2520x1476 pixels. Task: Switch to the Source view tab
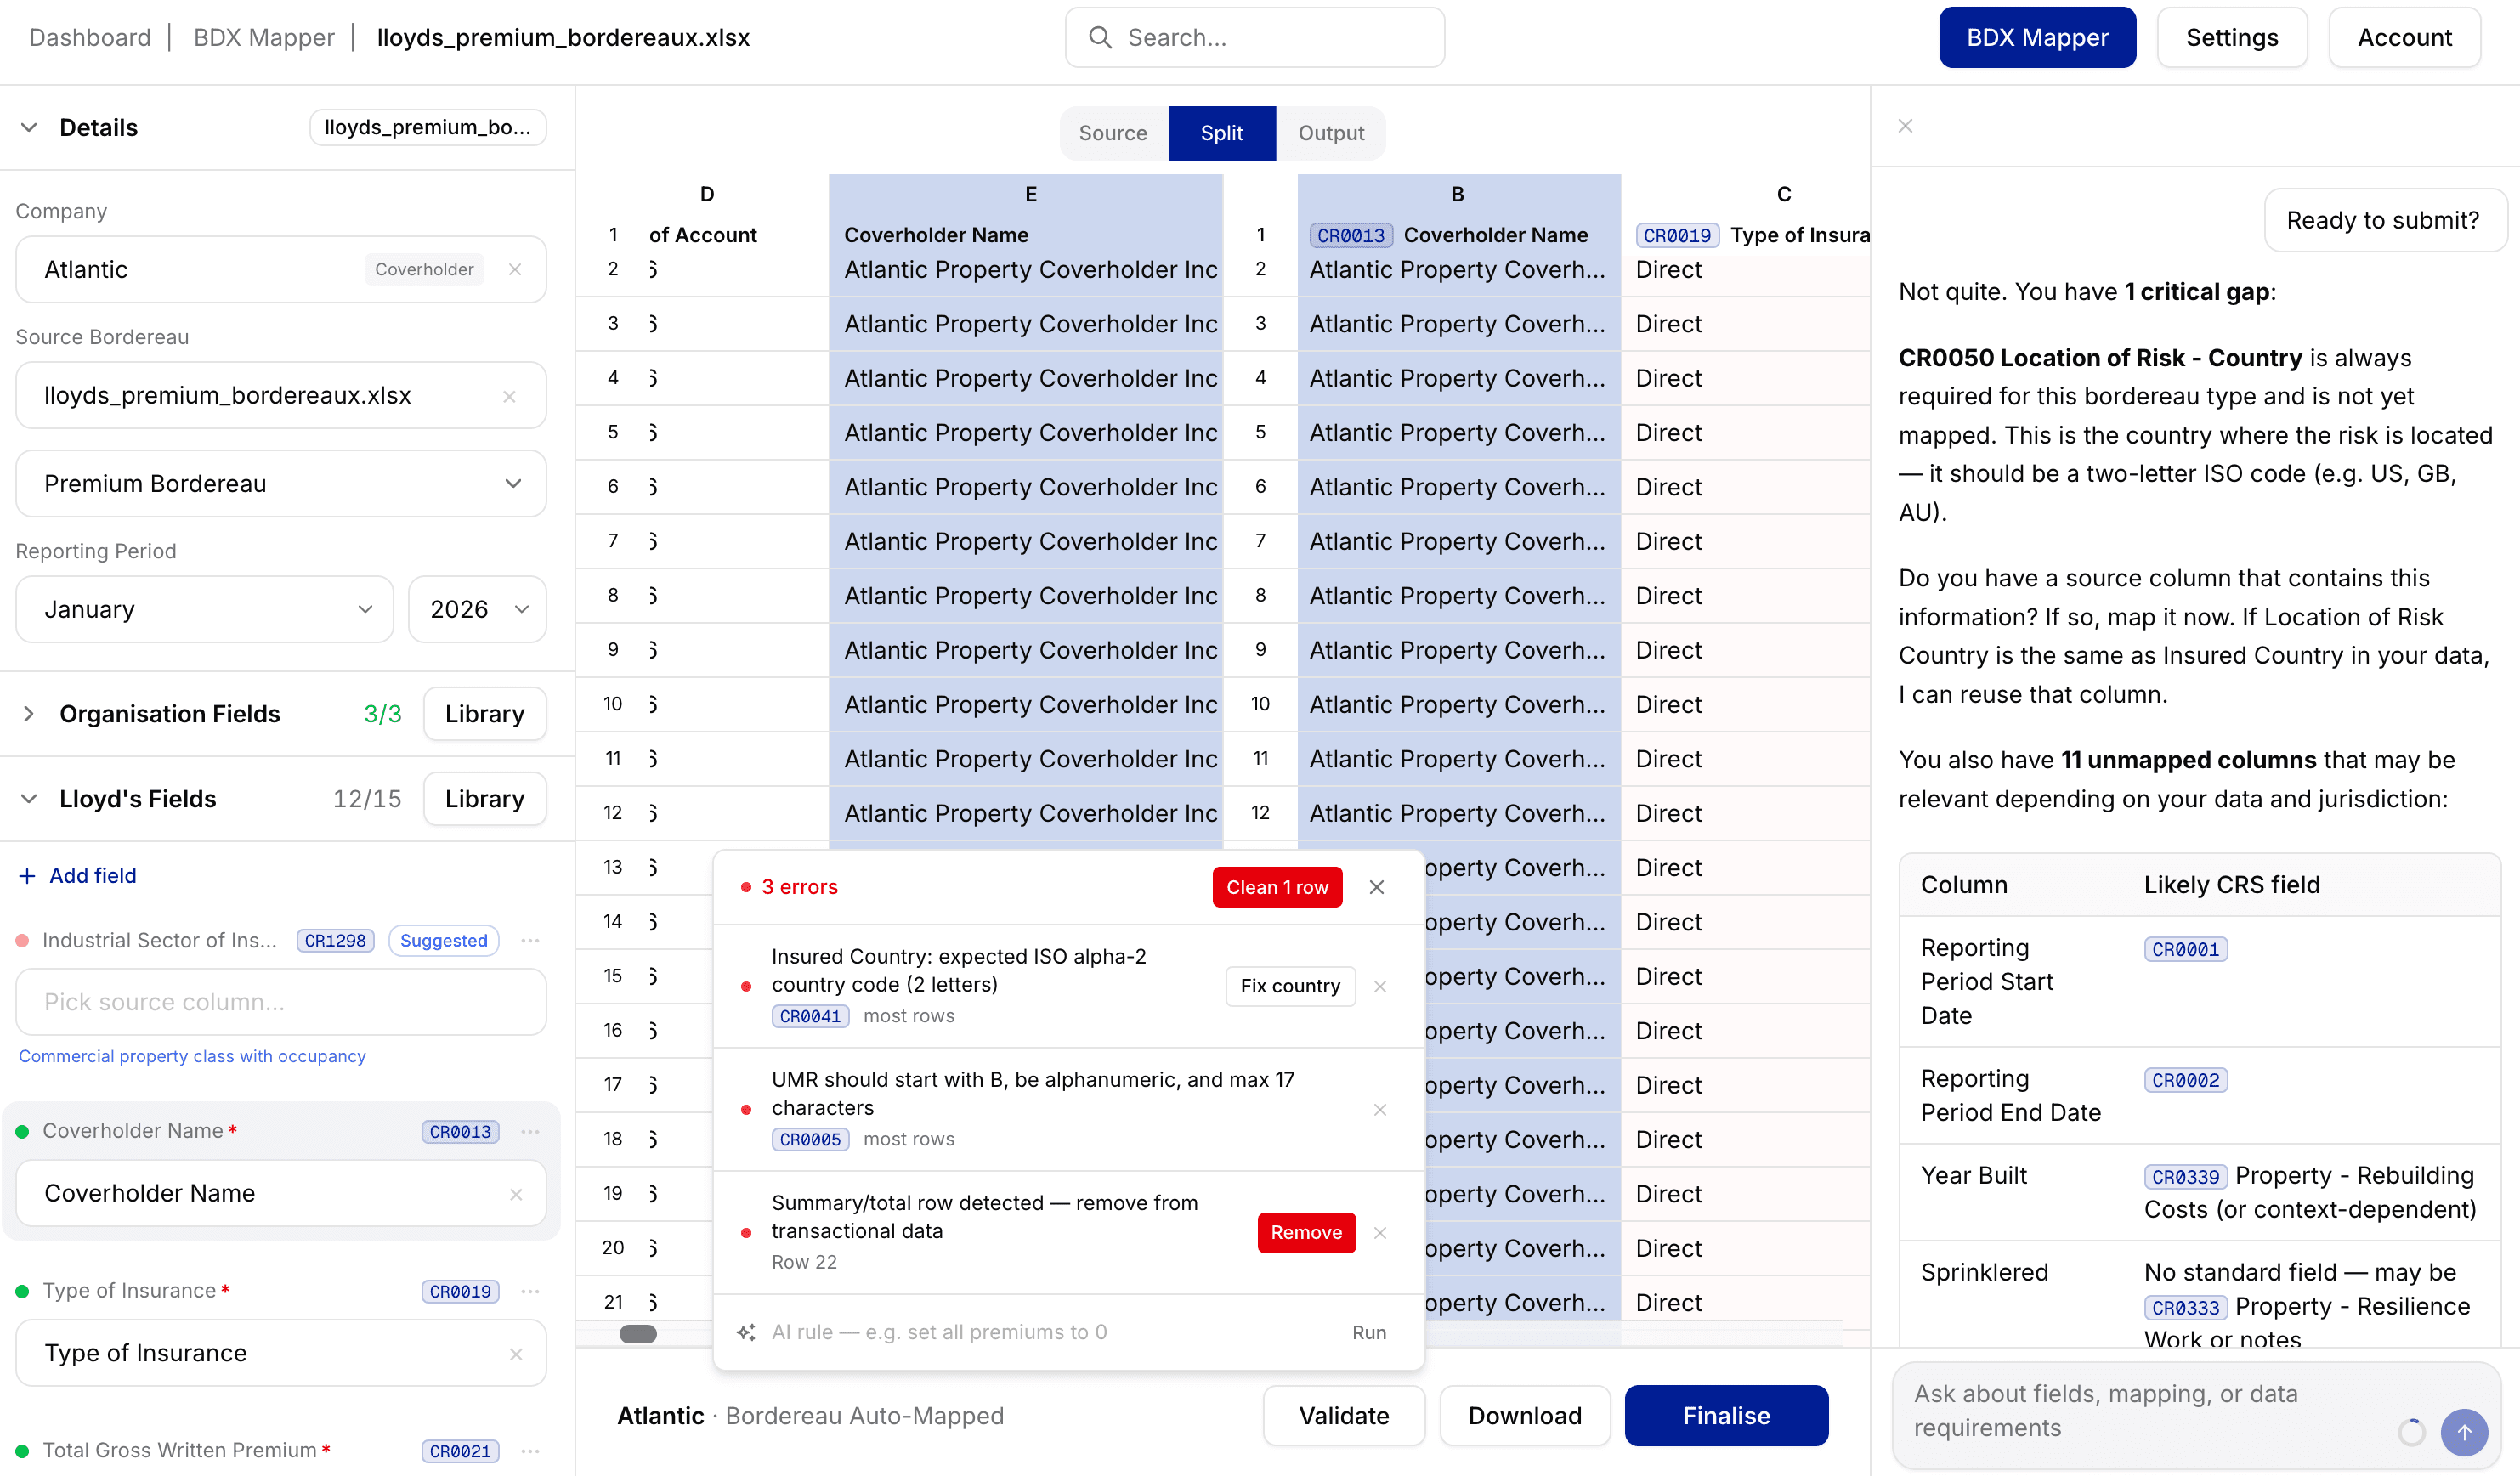tap(1113, 133)
